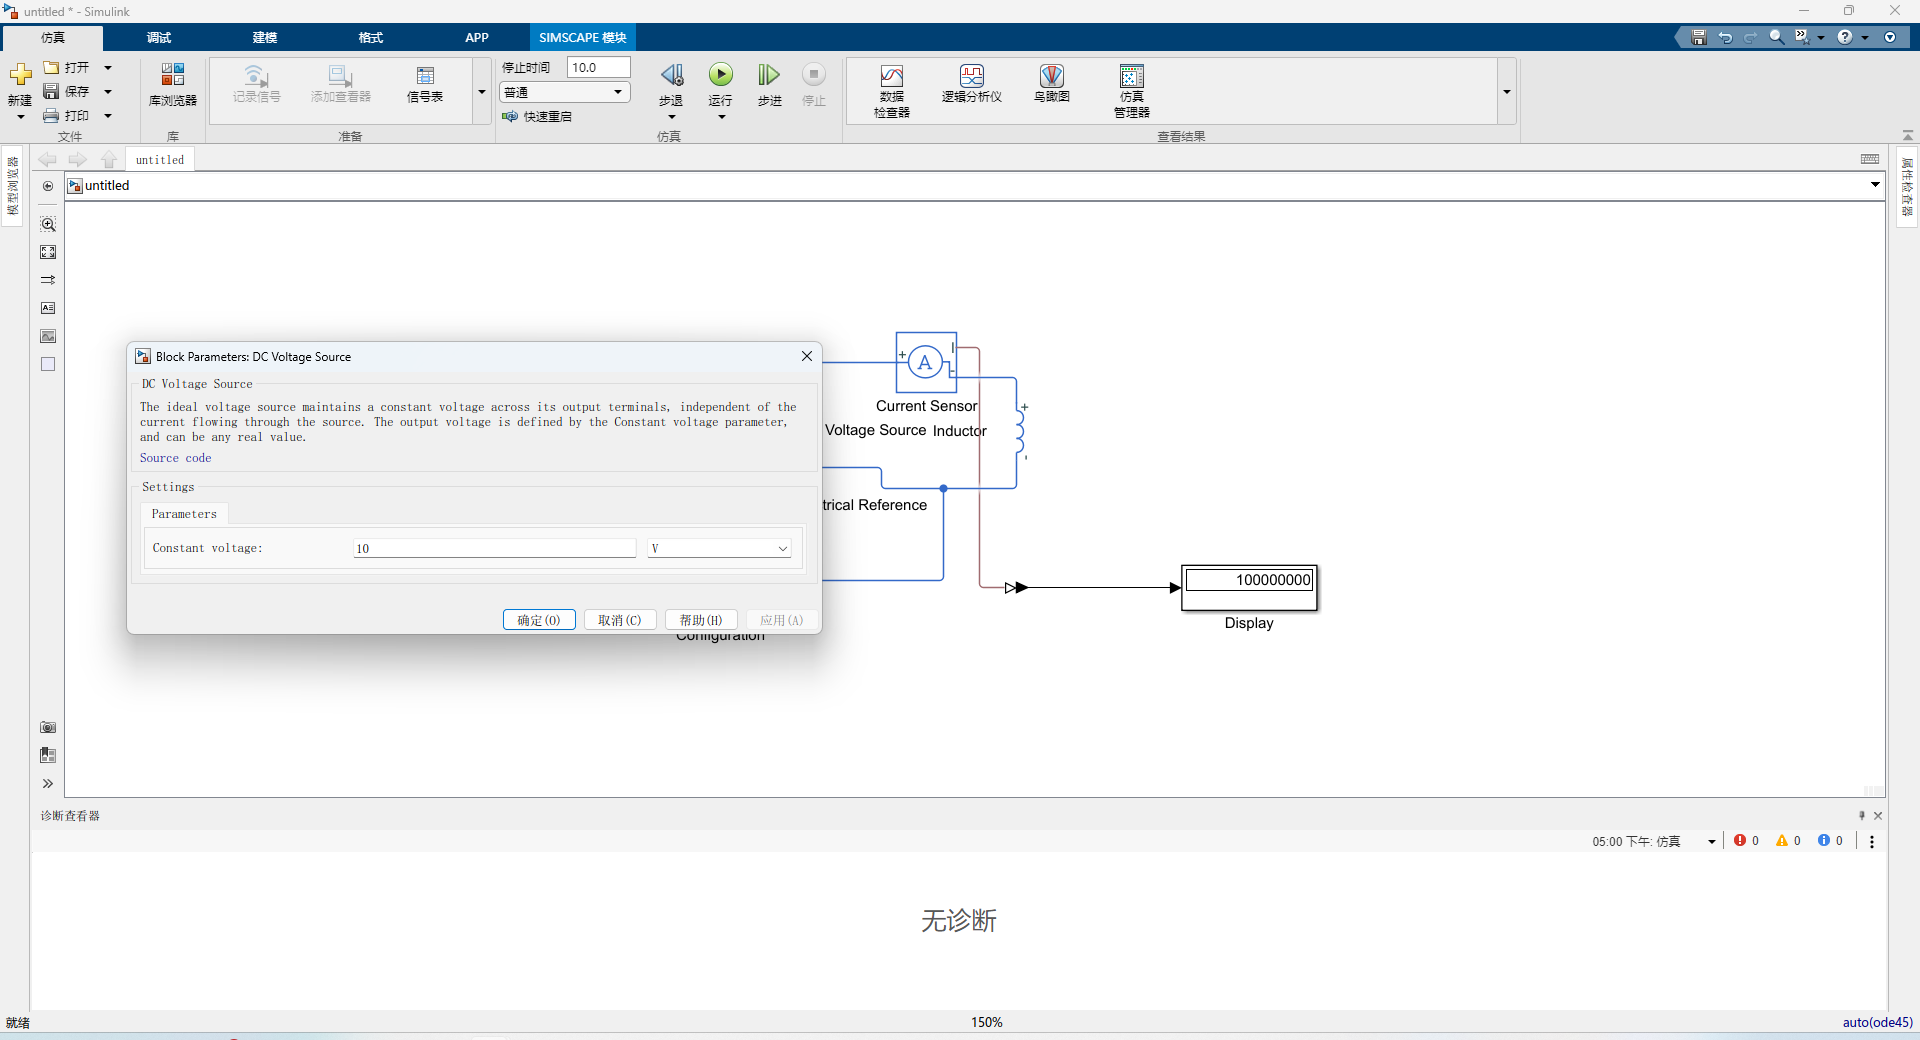
Task: Click the Display block on canvas
Action: [1250, 588]
